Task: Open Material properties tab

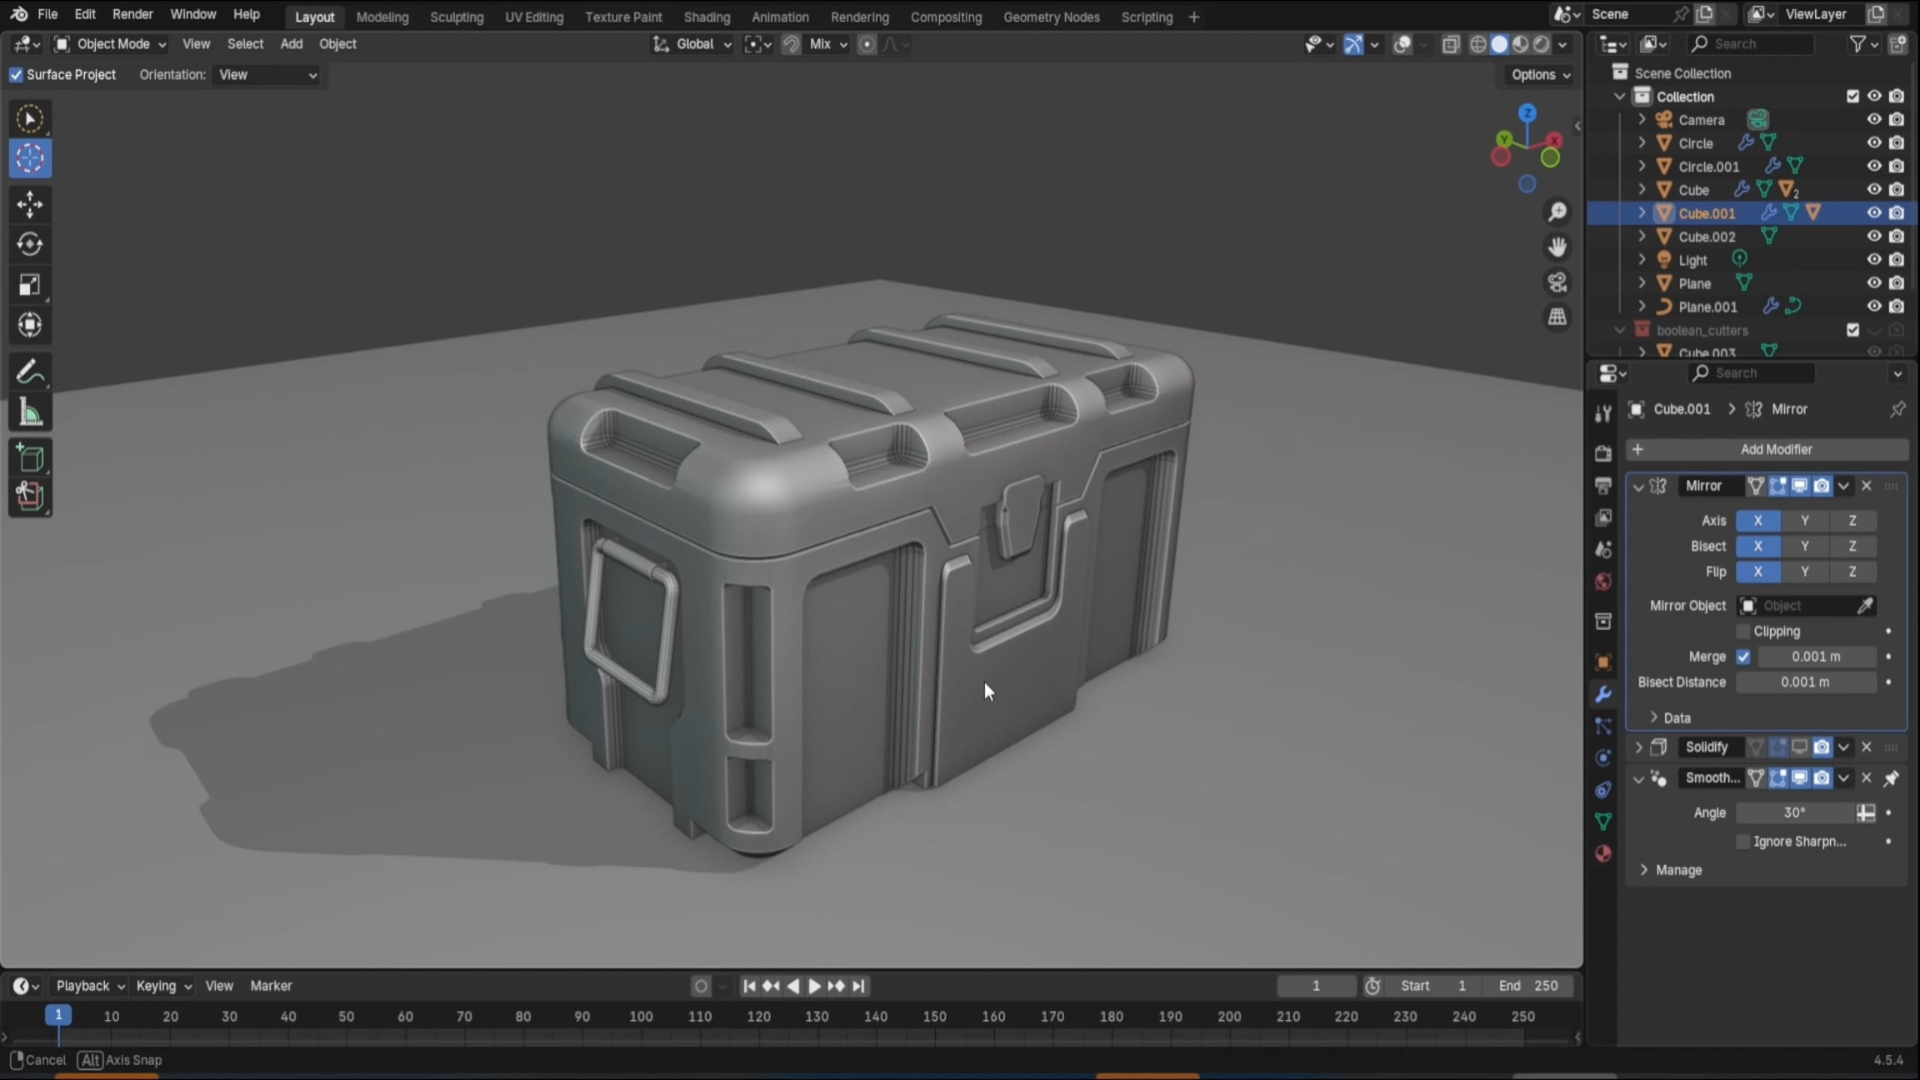Action: [x=1603, y=853]
